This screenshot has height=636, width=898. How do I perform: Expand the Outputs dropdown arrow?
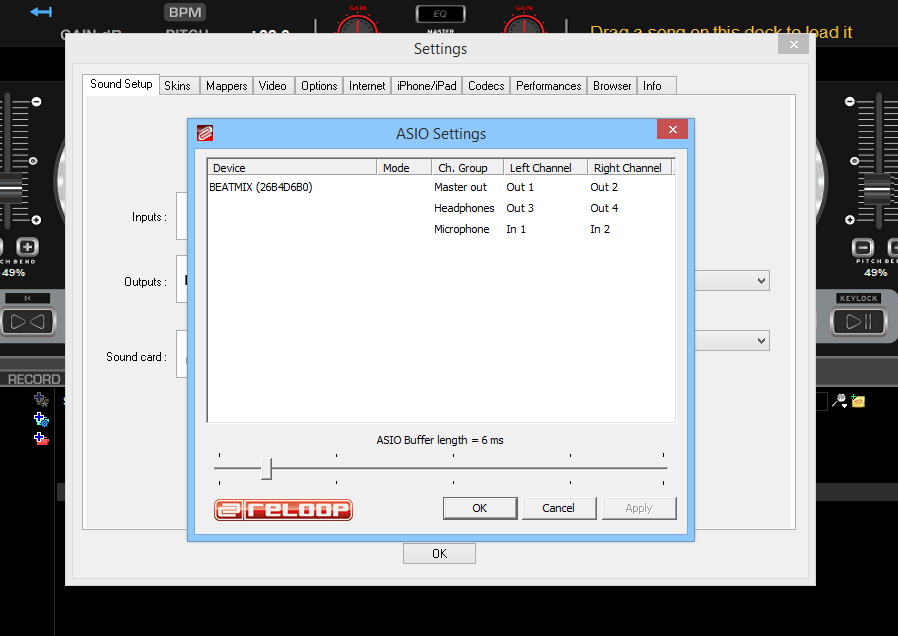(761, 282)
